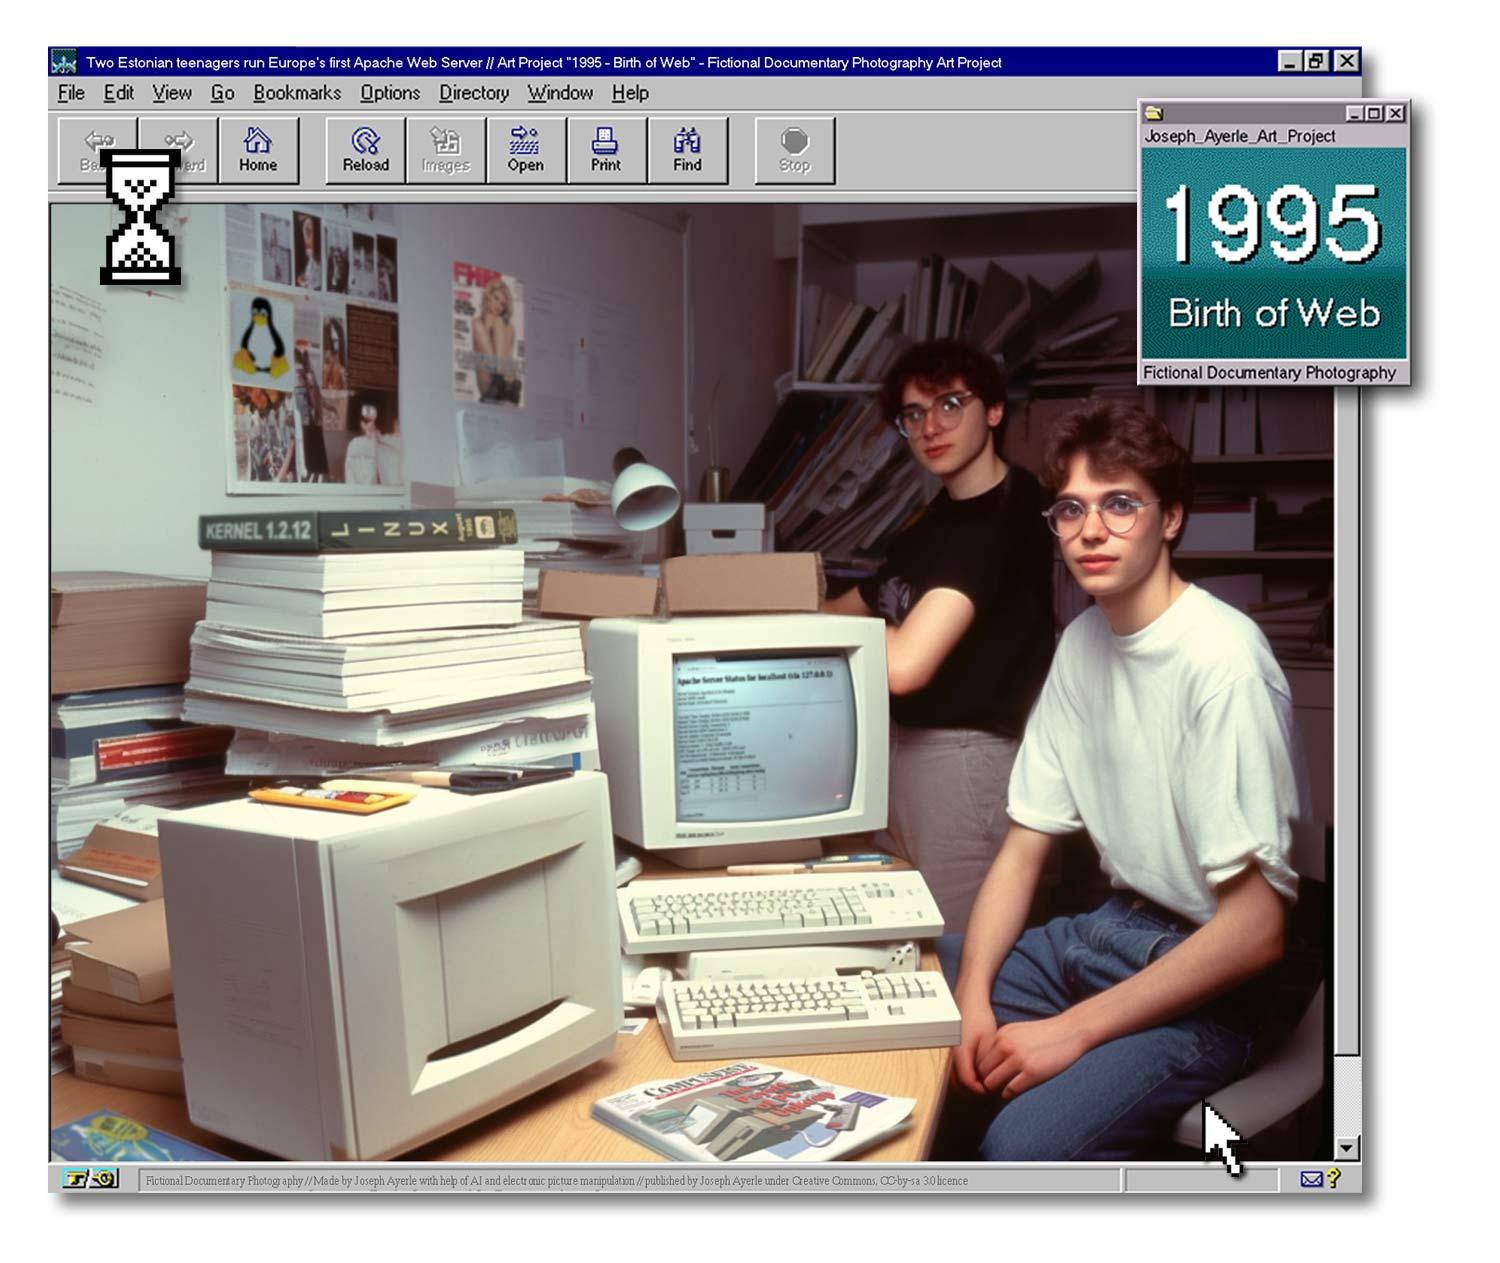Hit the Stop loading button
This screenshot has height=1263, width=1500.
(794, 150)
